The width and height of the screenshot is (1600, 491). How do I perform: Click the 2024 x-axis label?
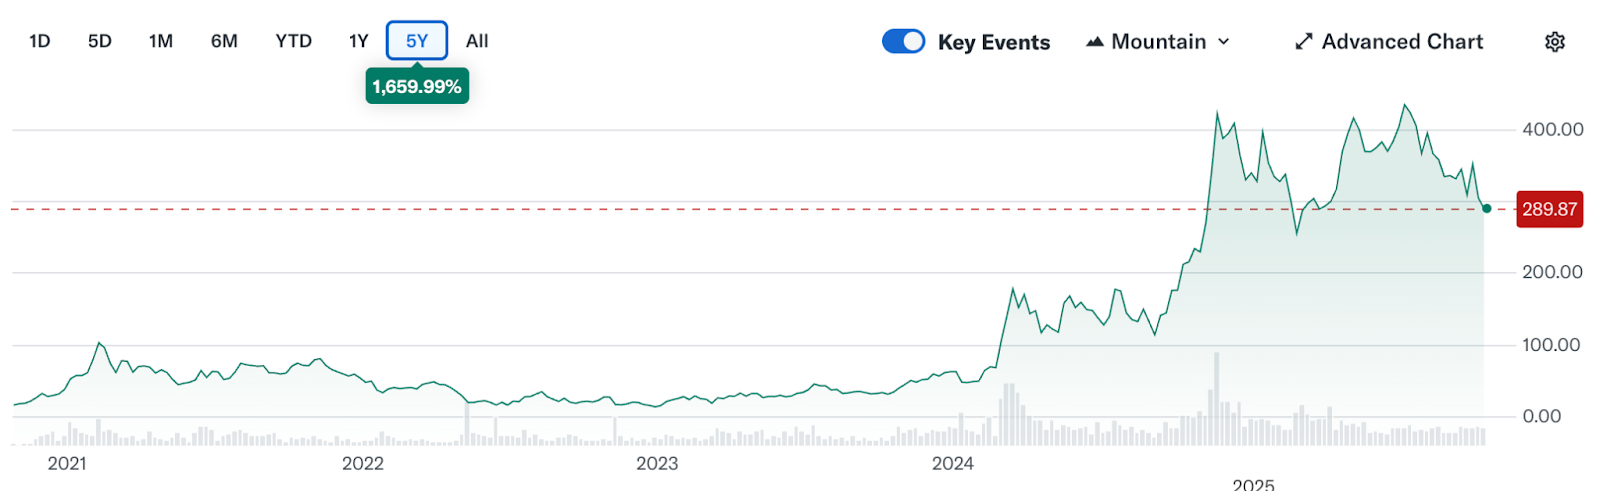[953, 463]
